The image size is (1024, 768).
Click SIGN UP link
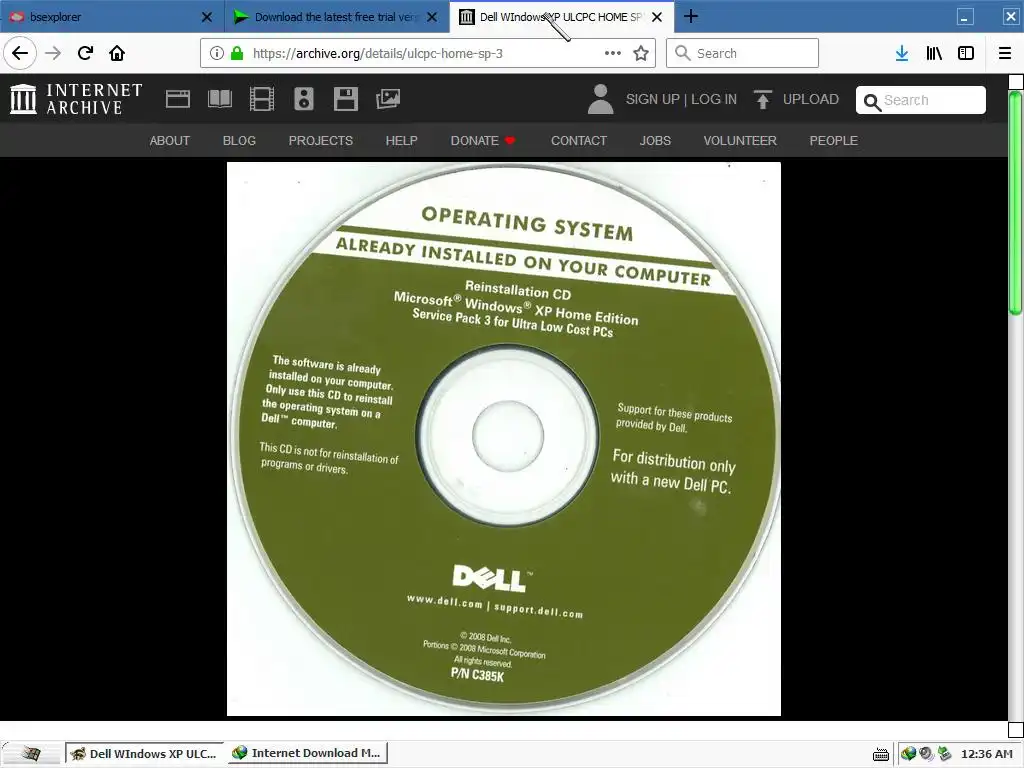click(x=652, y=99)
